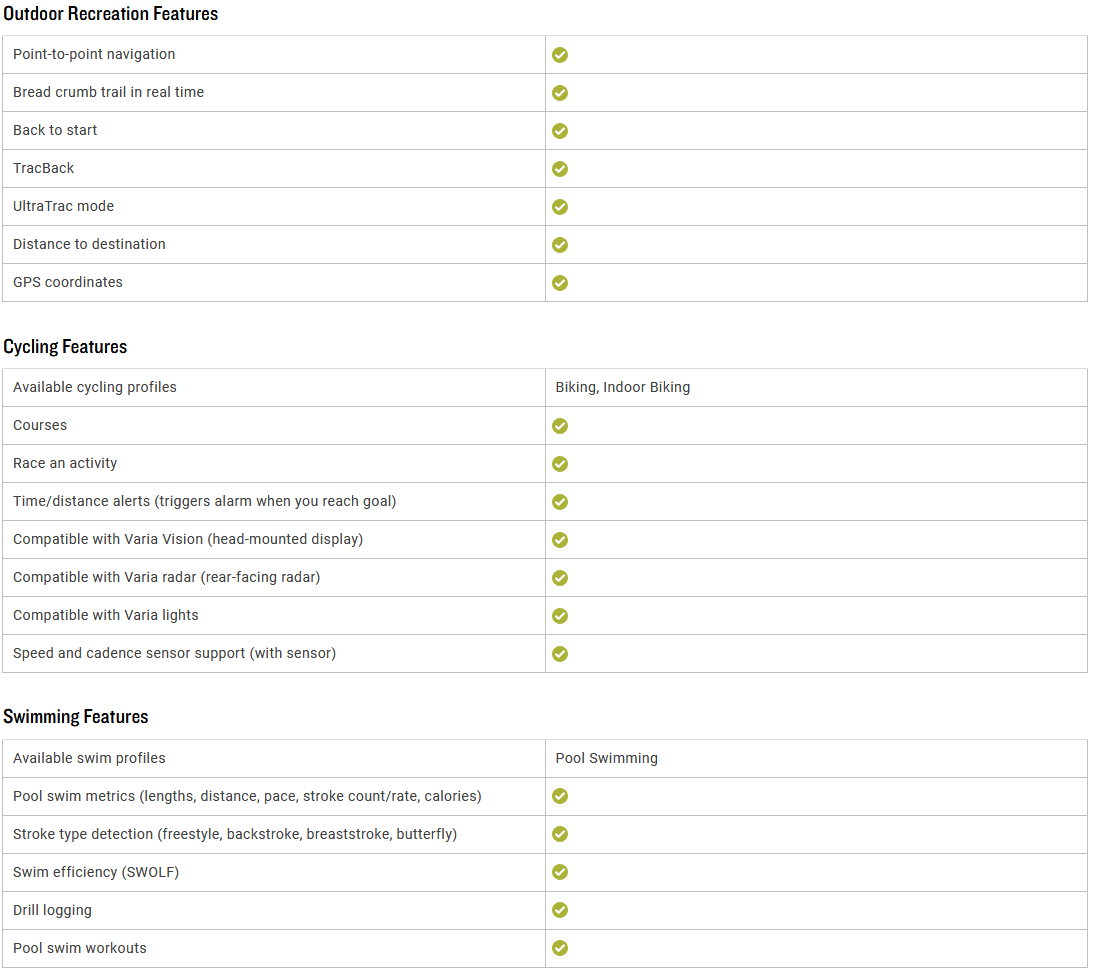This screenshot has width=1096, height=974.
Task: Select the green check for UltraTrac mode
Action: (x=560, y=207)
